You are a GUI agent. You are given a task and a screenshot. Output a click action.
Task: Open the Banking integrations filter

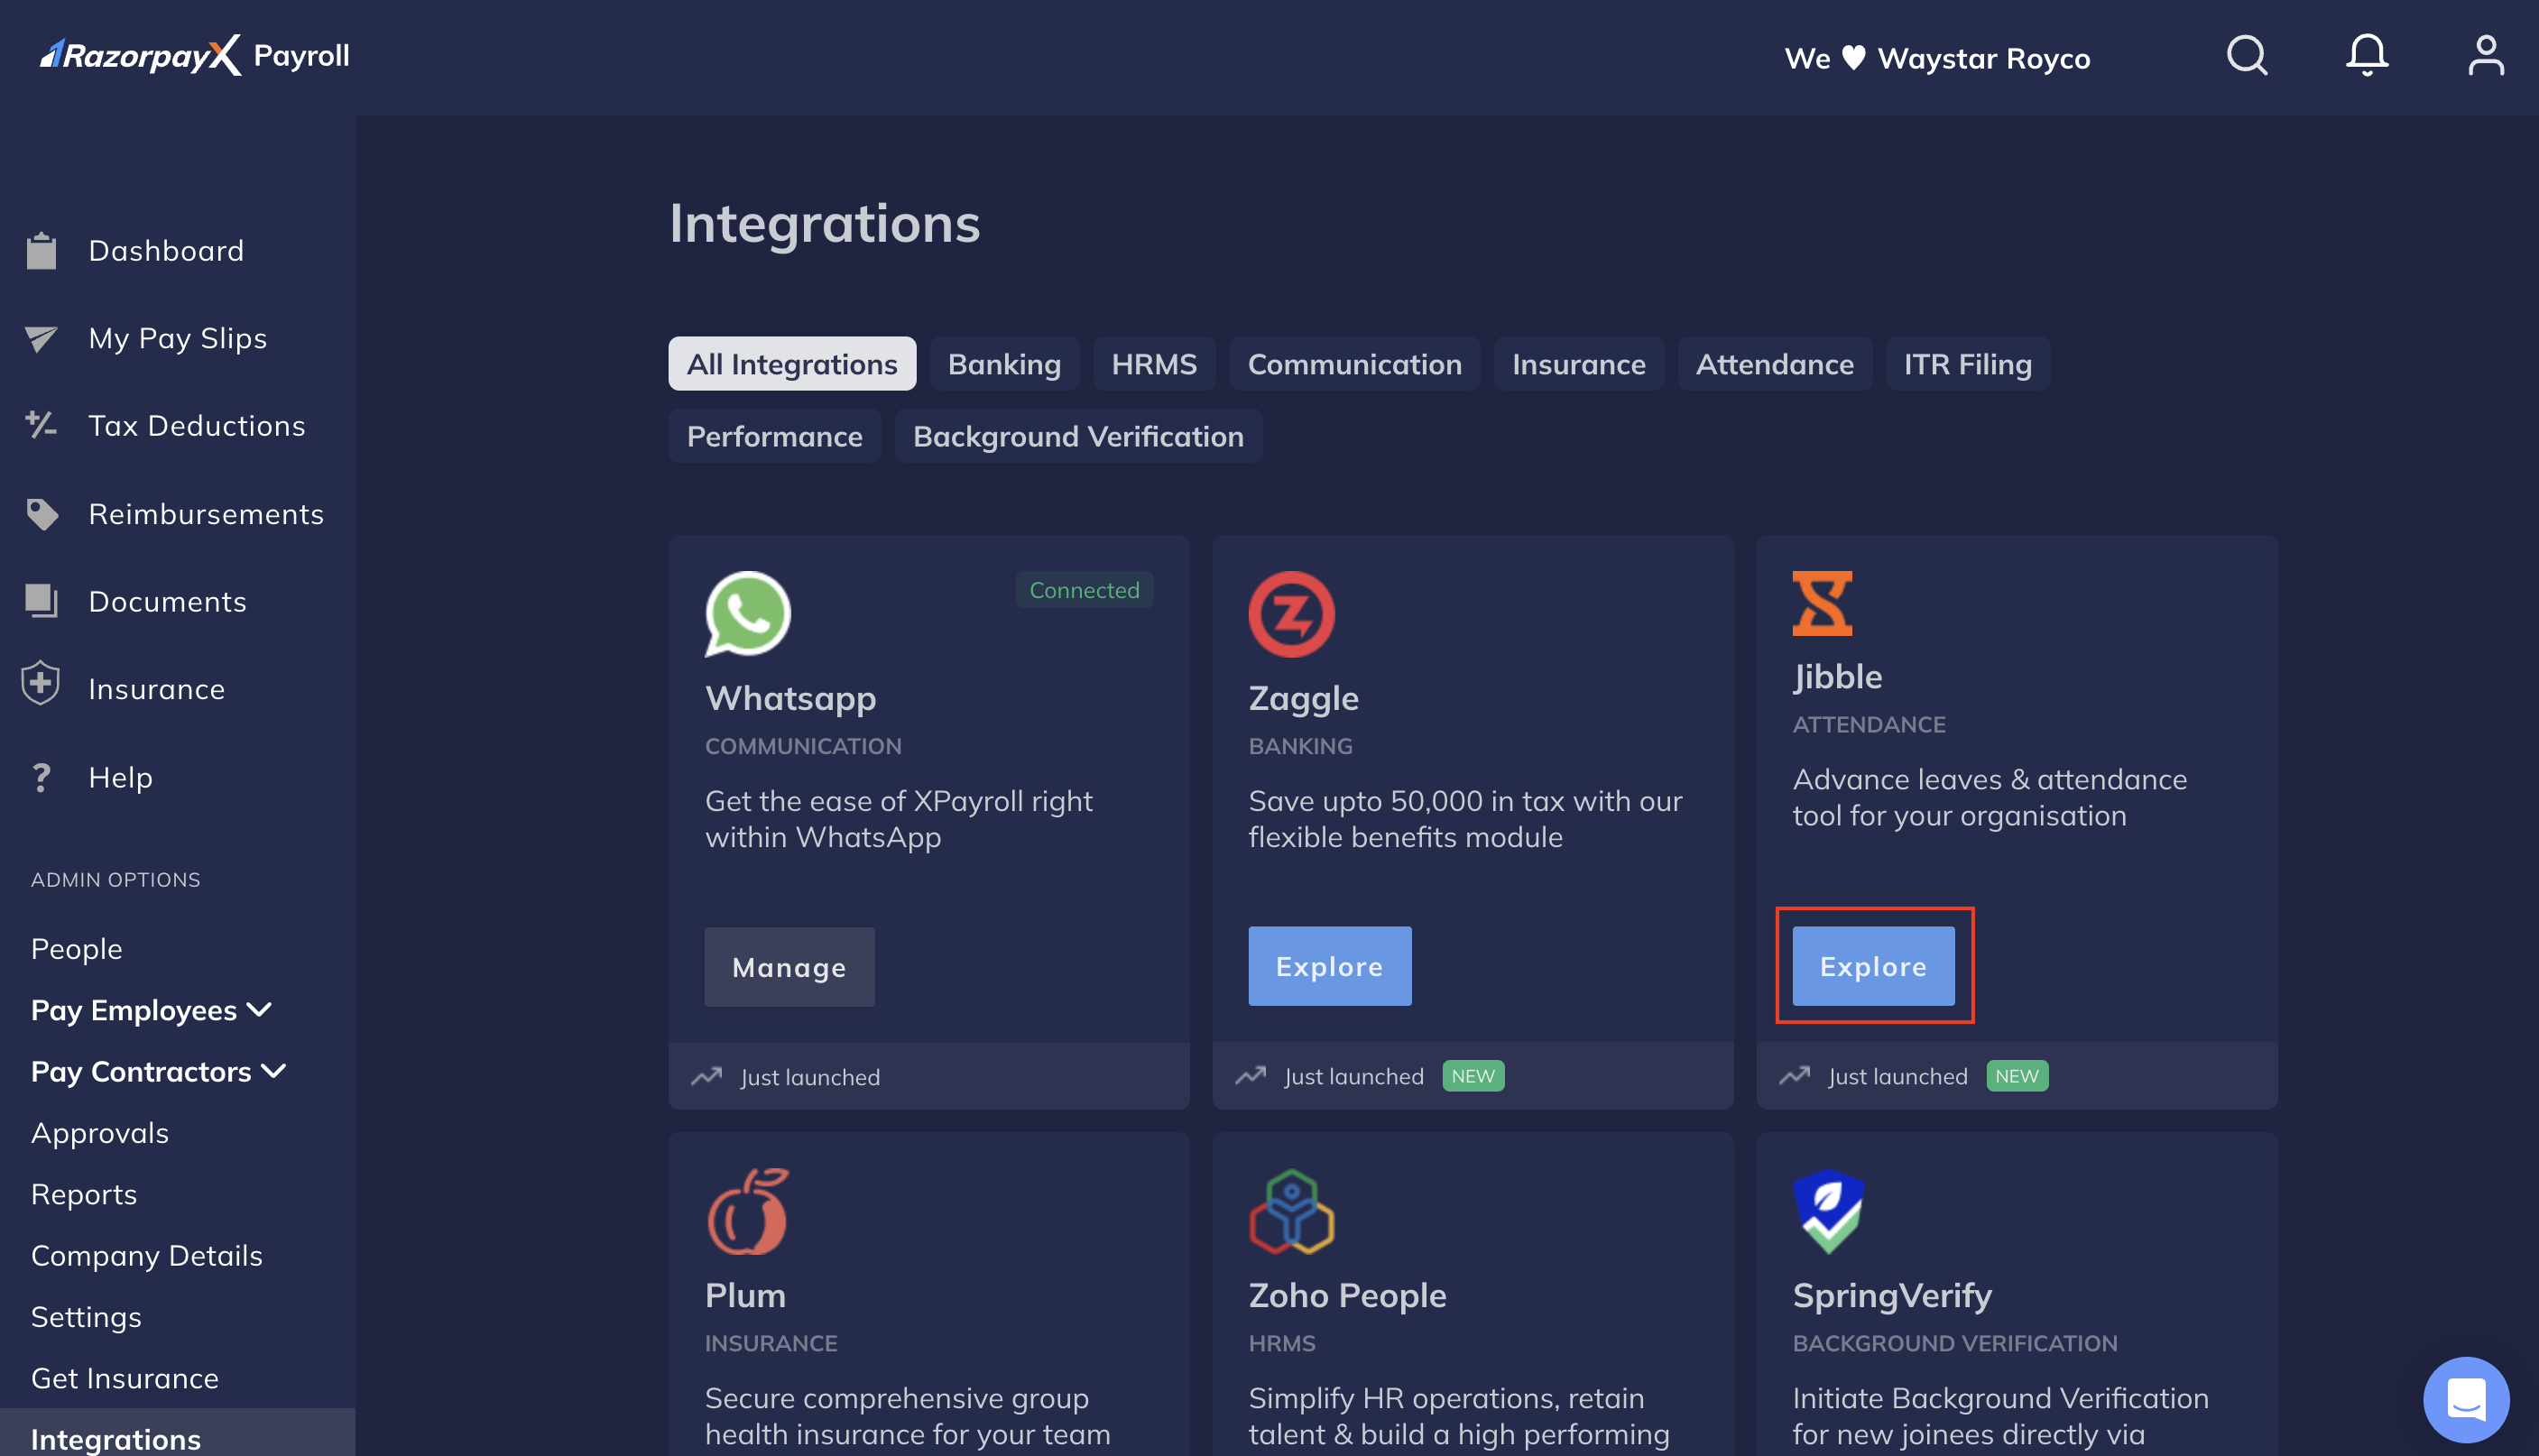point(1002,363)
